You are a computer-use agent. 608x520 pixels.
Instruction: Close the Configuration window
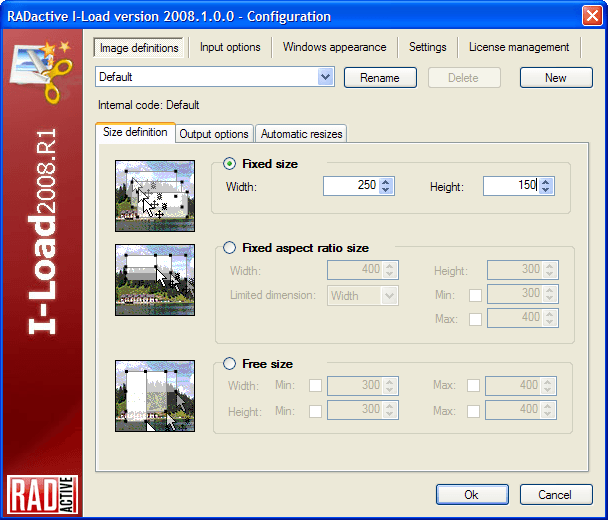click(x=592, y=16)
